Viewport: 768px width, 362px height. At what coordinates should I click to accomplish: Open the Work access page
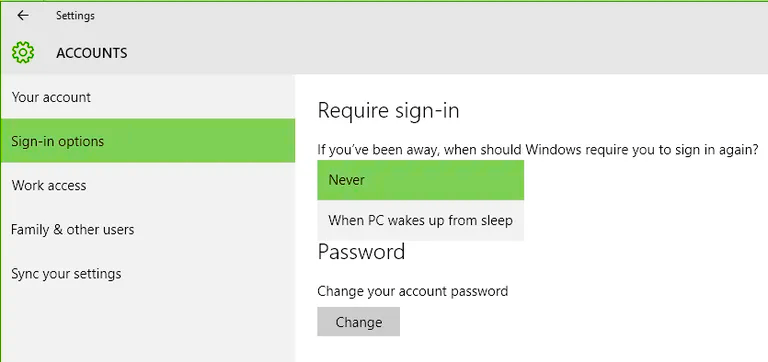click(x=148, y=185)
